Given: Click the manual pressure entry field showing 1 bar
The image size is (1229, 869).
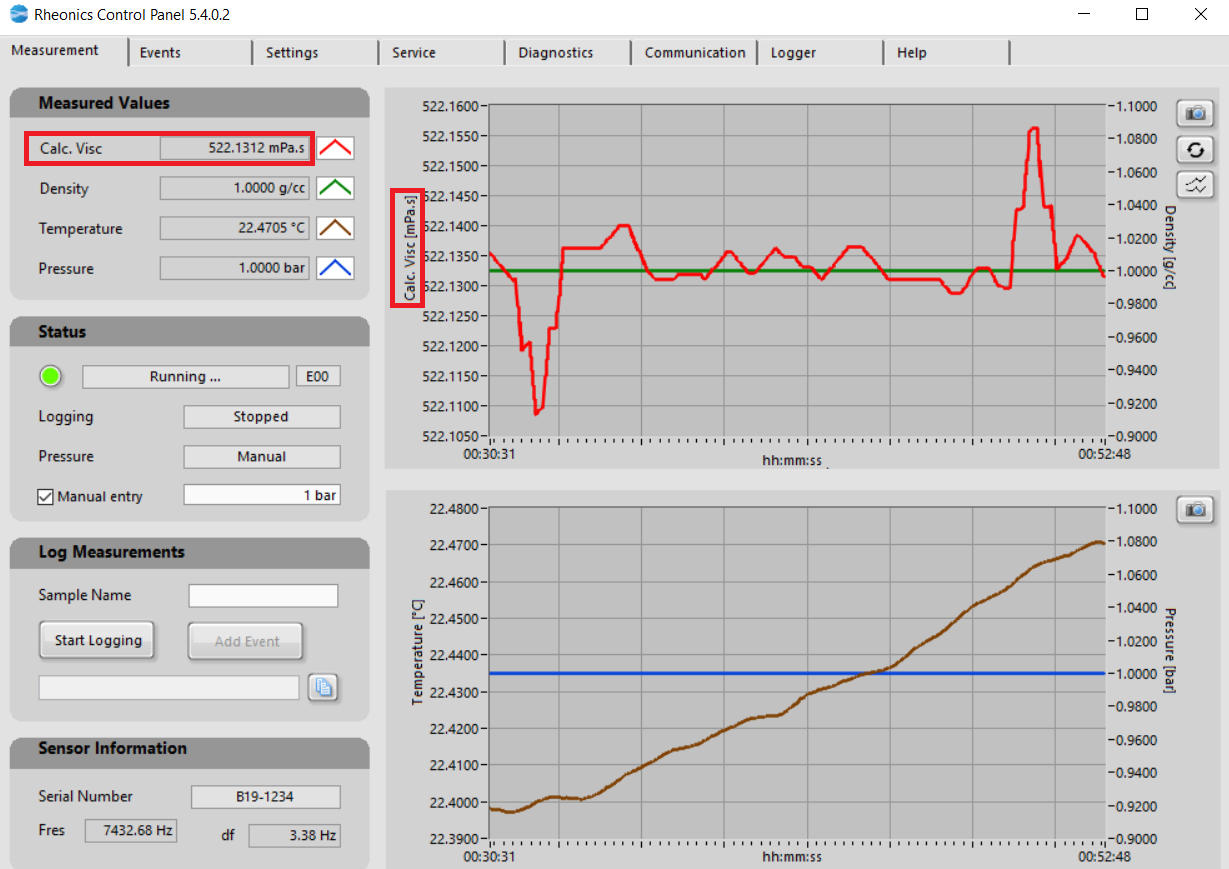Looking at the screenshot, I should 262,495.
